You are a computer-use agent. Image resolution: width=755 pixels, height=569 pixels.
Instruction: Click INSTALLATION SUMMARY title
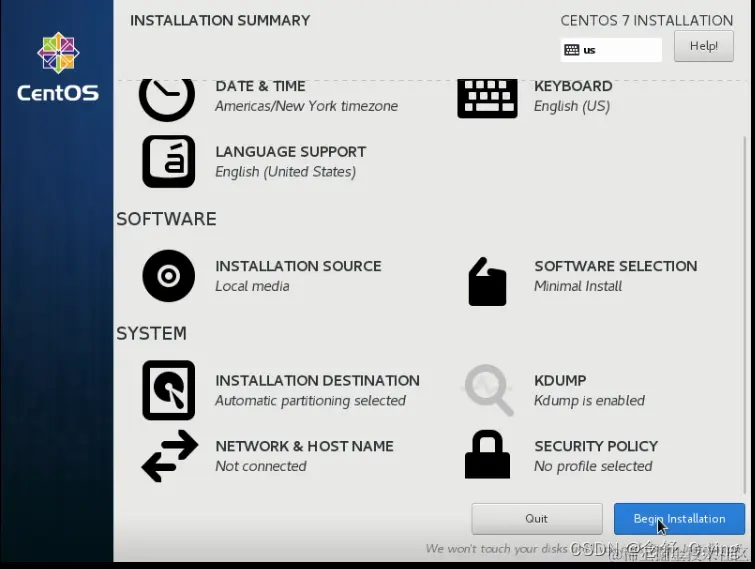[220, 21]
